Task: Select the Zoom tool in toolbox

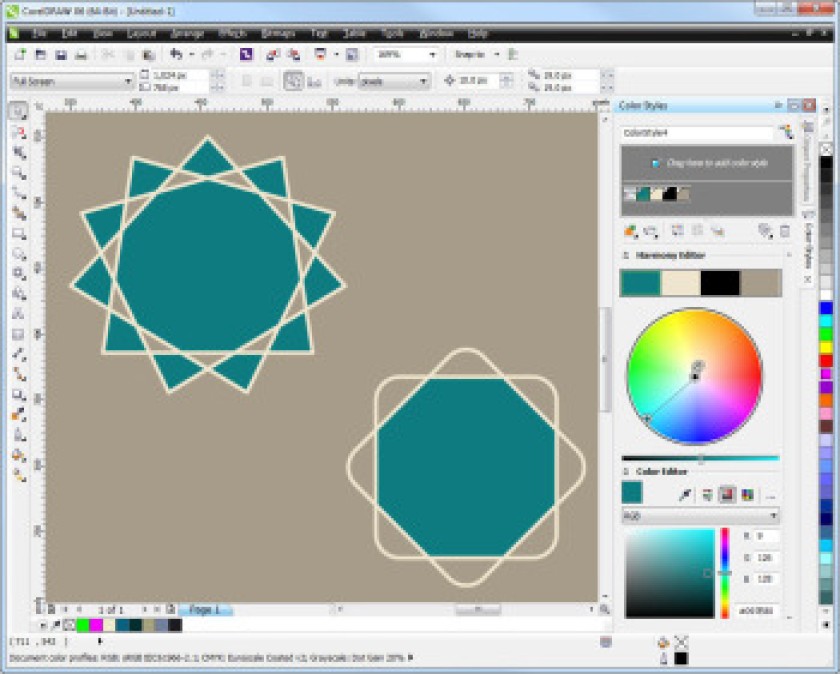Action: (19, 173)
